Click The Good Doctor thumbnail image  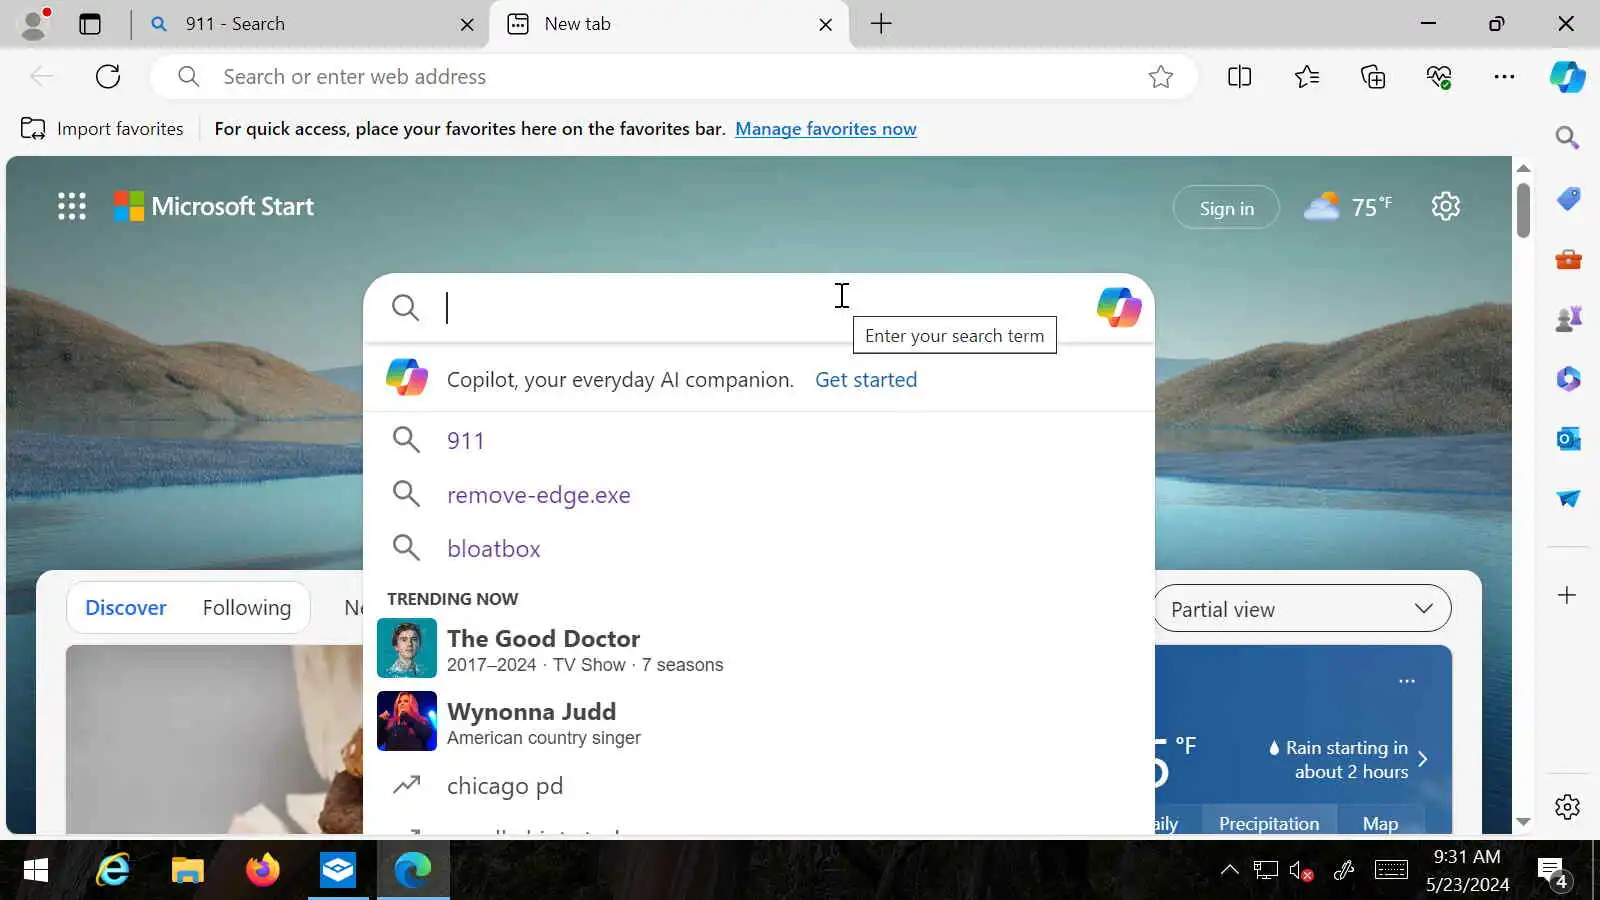point(407,648)
